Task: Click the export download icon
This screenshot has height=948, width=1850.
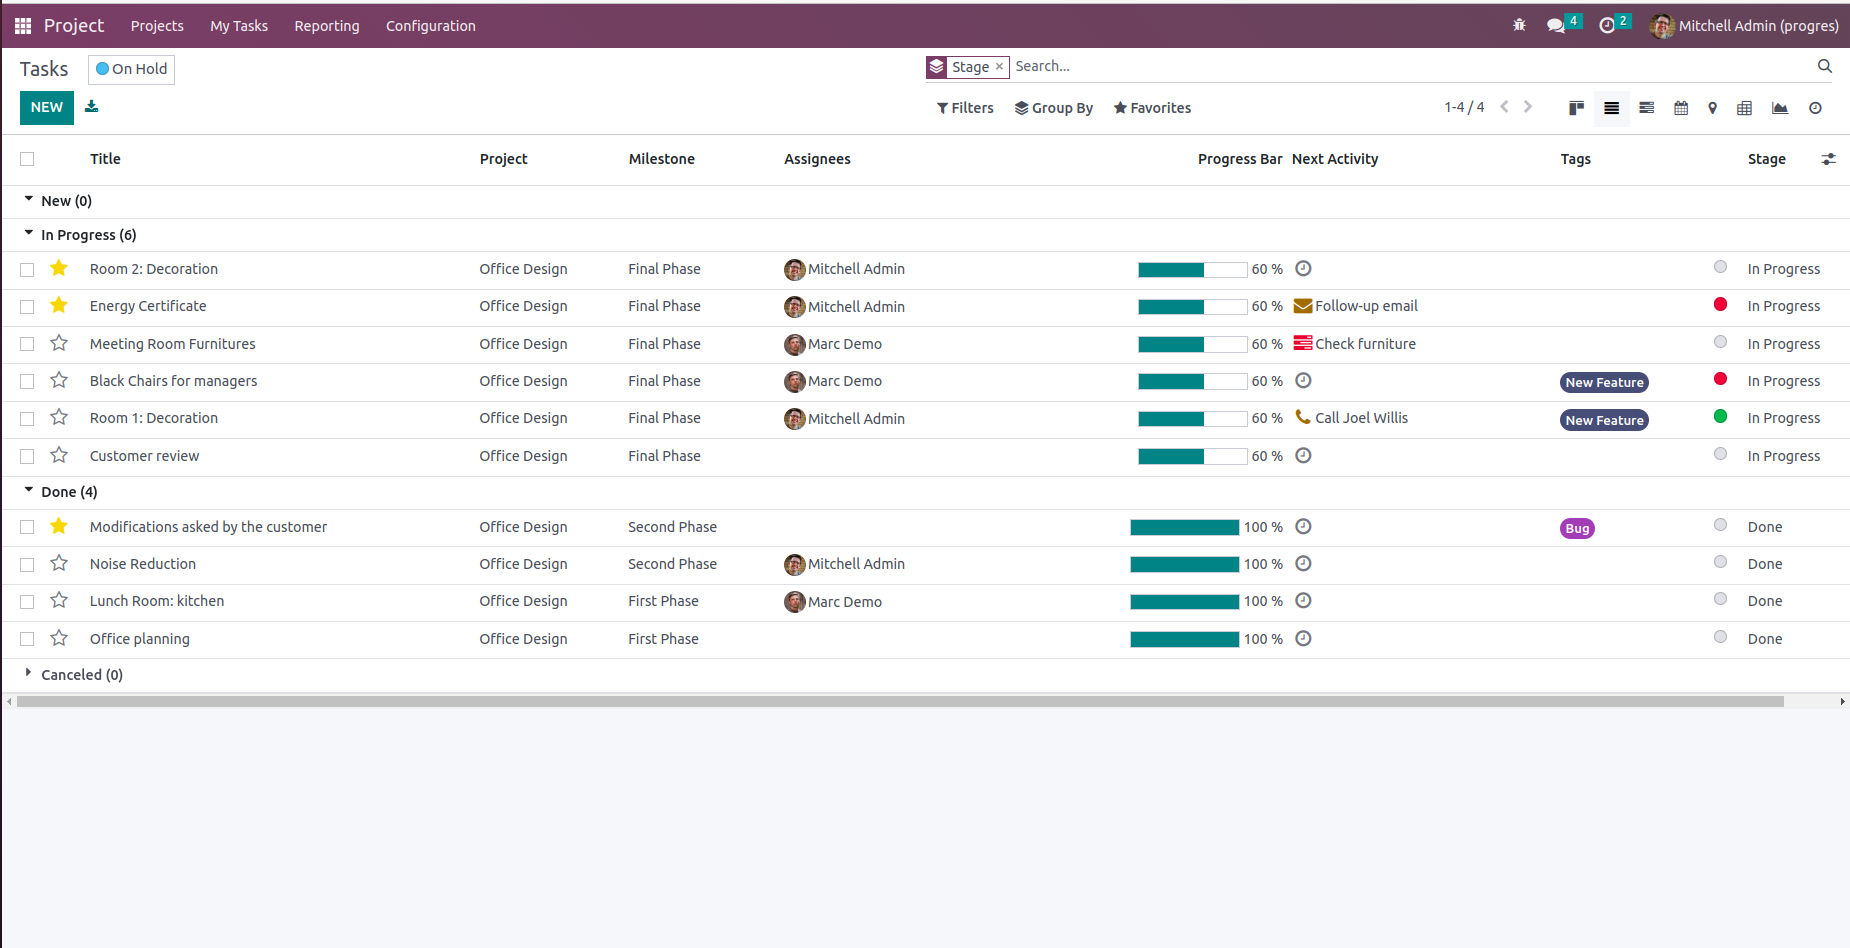Action: (92, 107)
